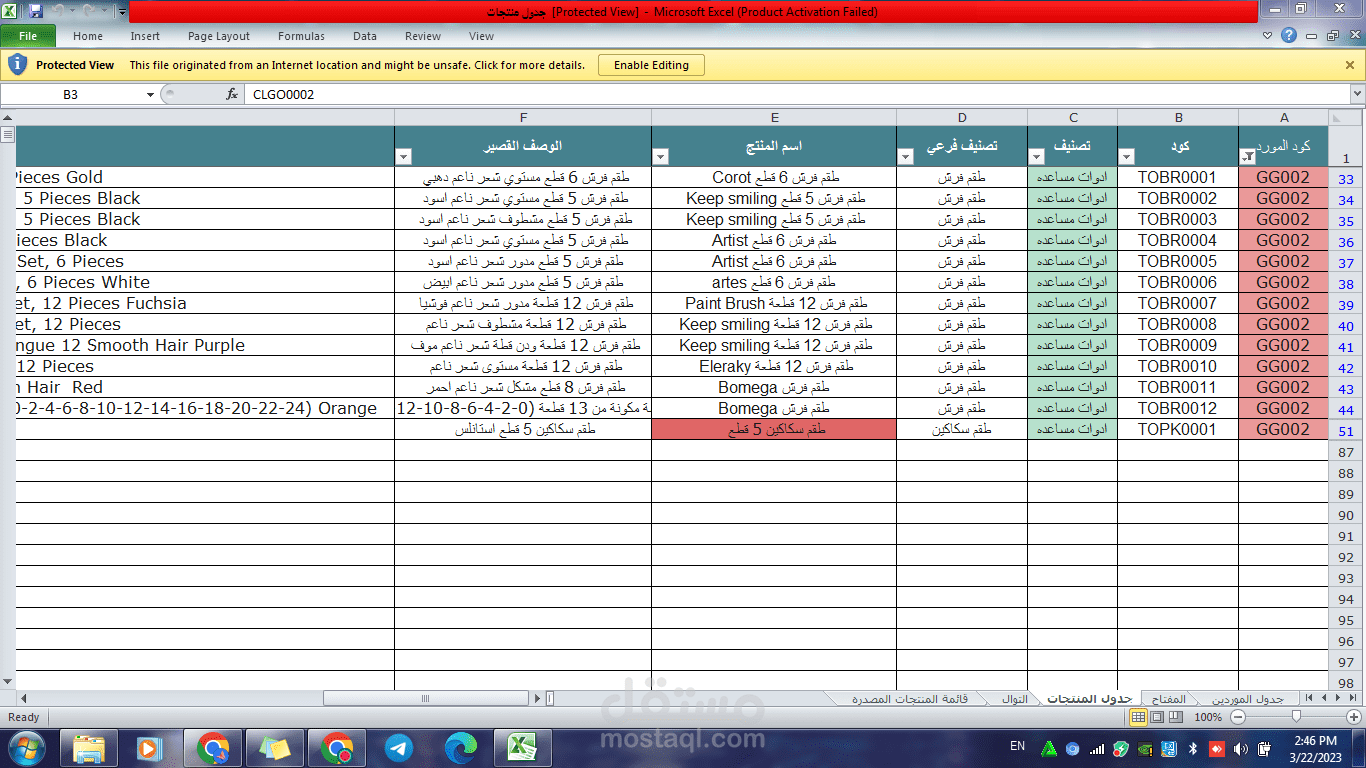Open Microsoft Edge from the taskbar
This screenshot has width=1366, height=768.
pyautogui.click(x=460, y=748)
